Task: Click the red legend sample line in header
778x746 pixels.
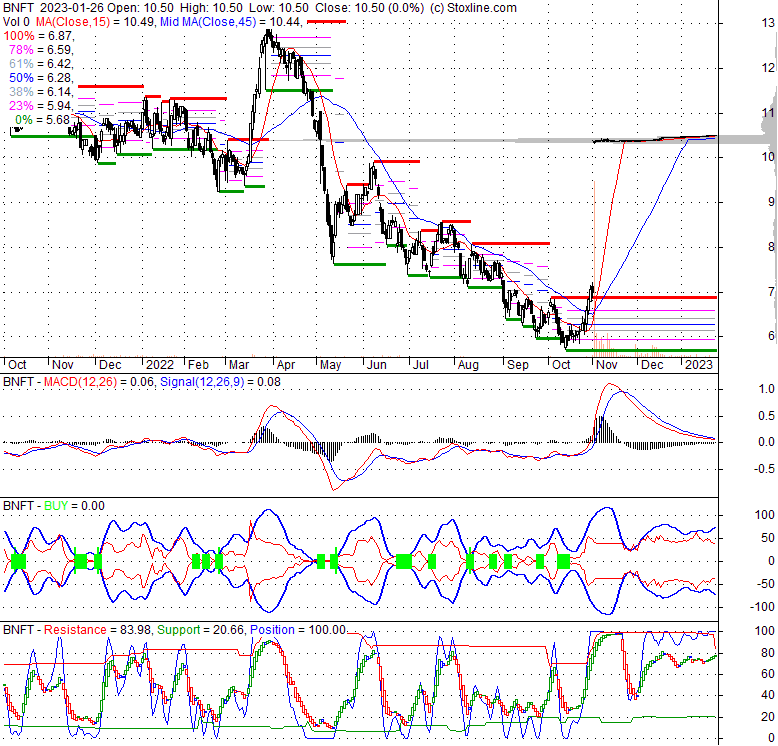Action: [x=326, y=22]
